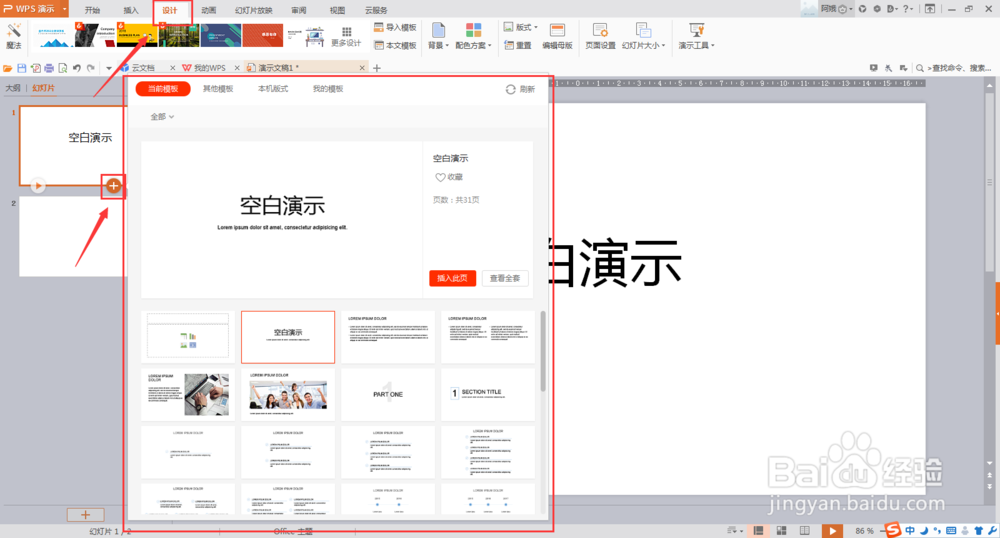This screenshot has width=1000, height=538.
Task: Select the SECTION TITLE layout thumbnail
Action: (488, 394)
